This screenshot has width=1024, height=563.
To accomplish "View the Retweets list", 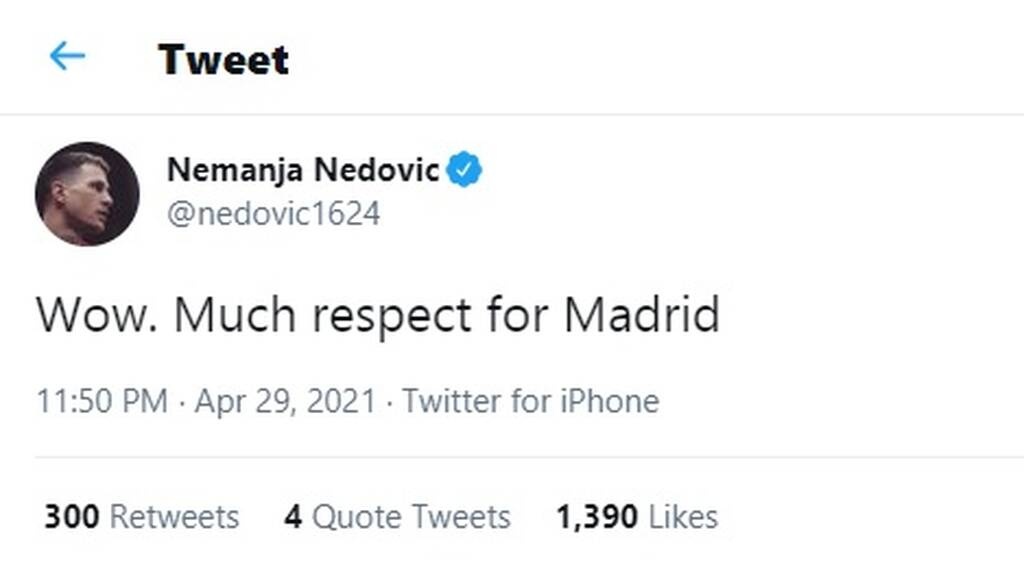I will pos(174,517).
